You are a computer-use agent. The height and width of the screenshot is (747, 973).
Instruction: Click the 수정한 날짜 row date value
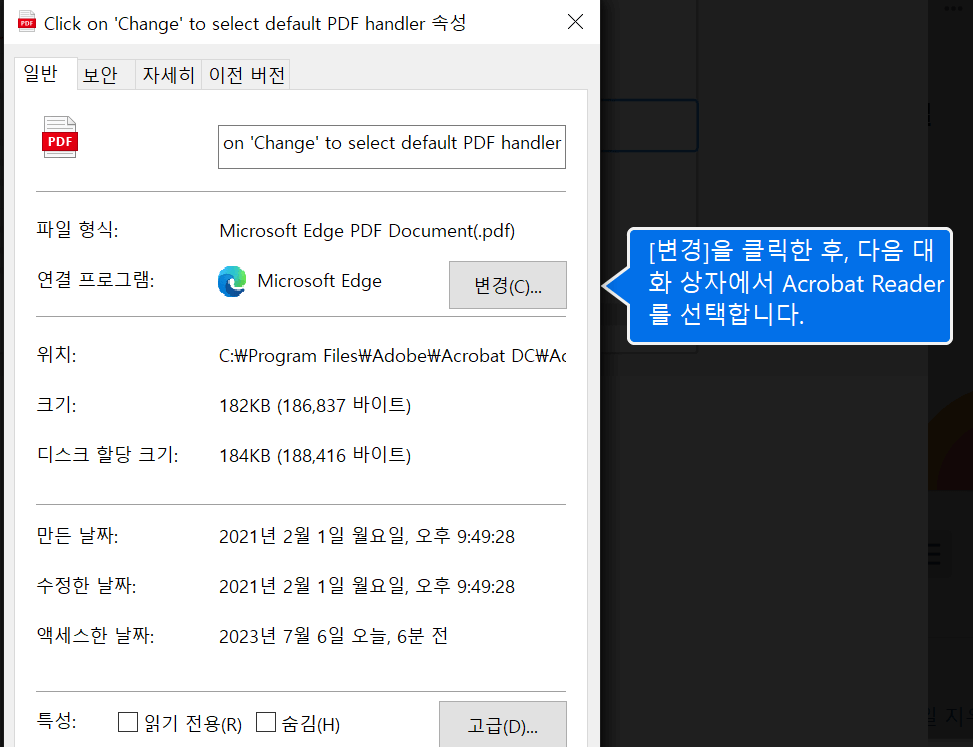367,586
